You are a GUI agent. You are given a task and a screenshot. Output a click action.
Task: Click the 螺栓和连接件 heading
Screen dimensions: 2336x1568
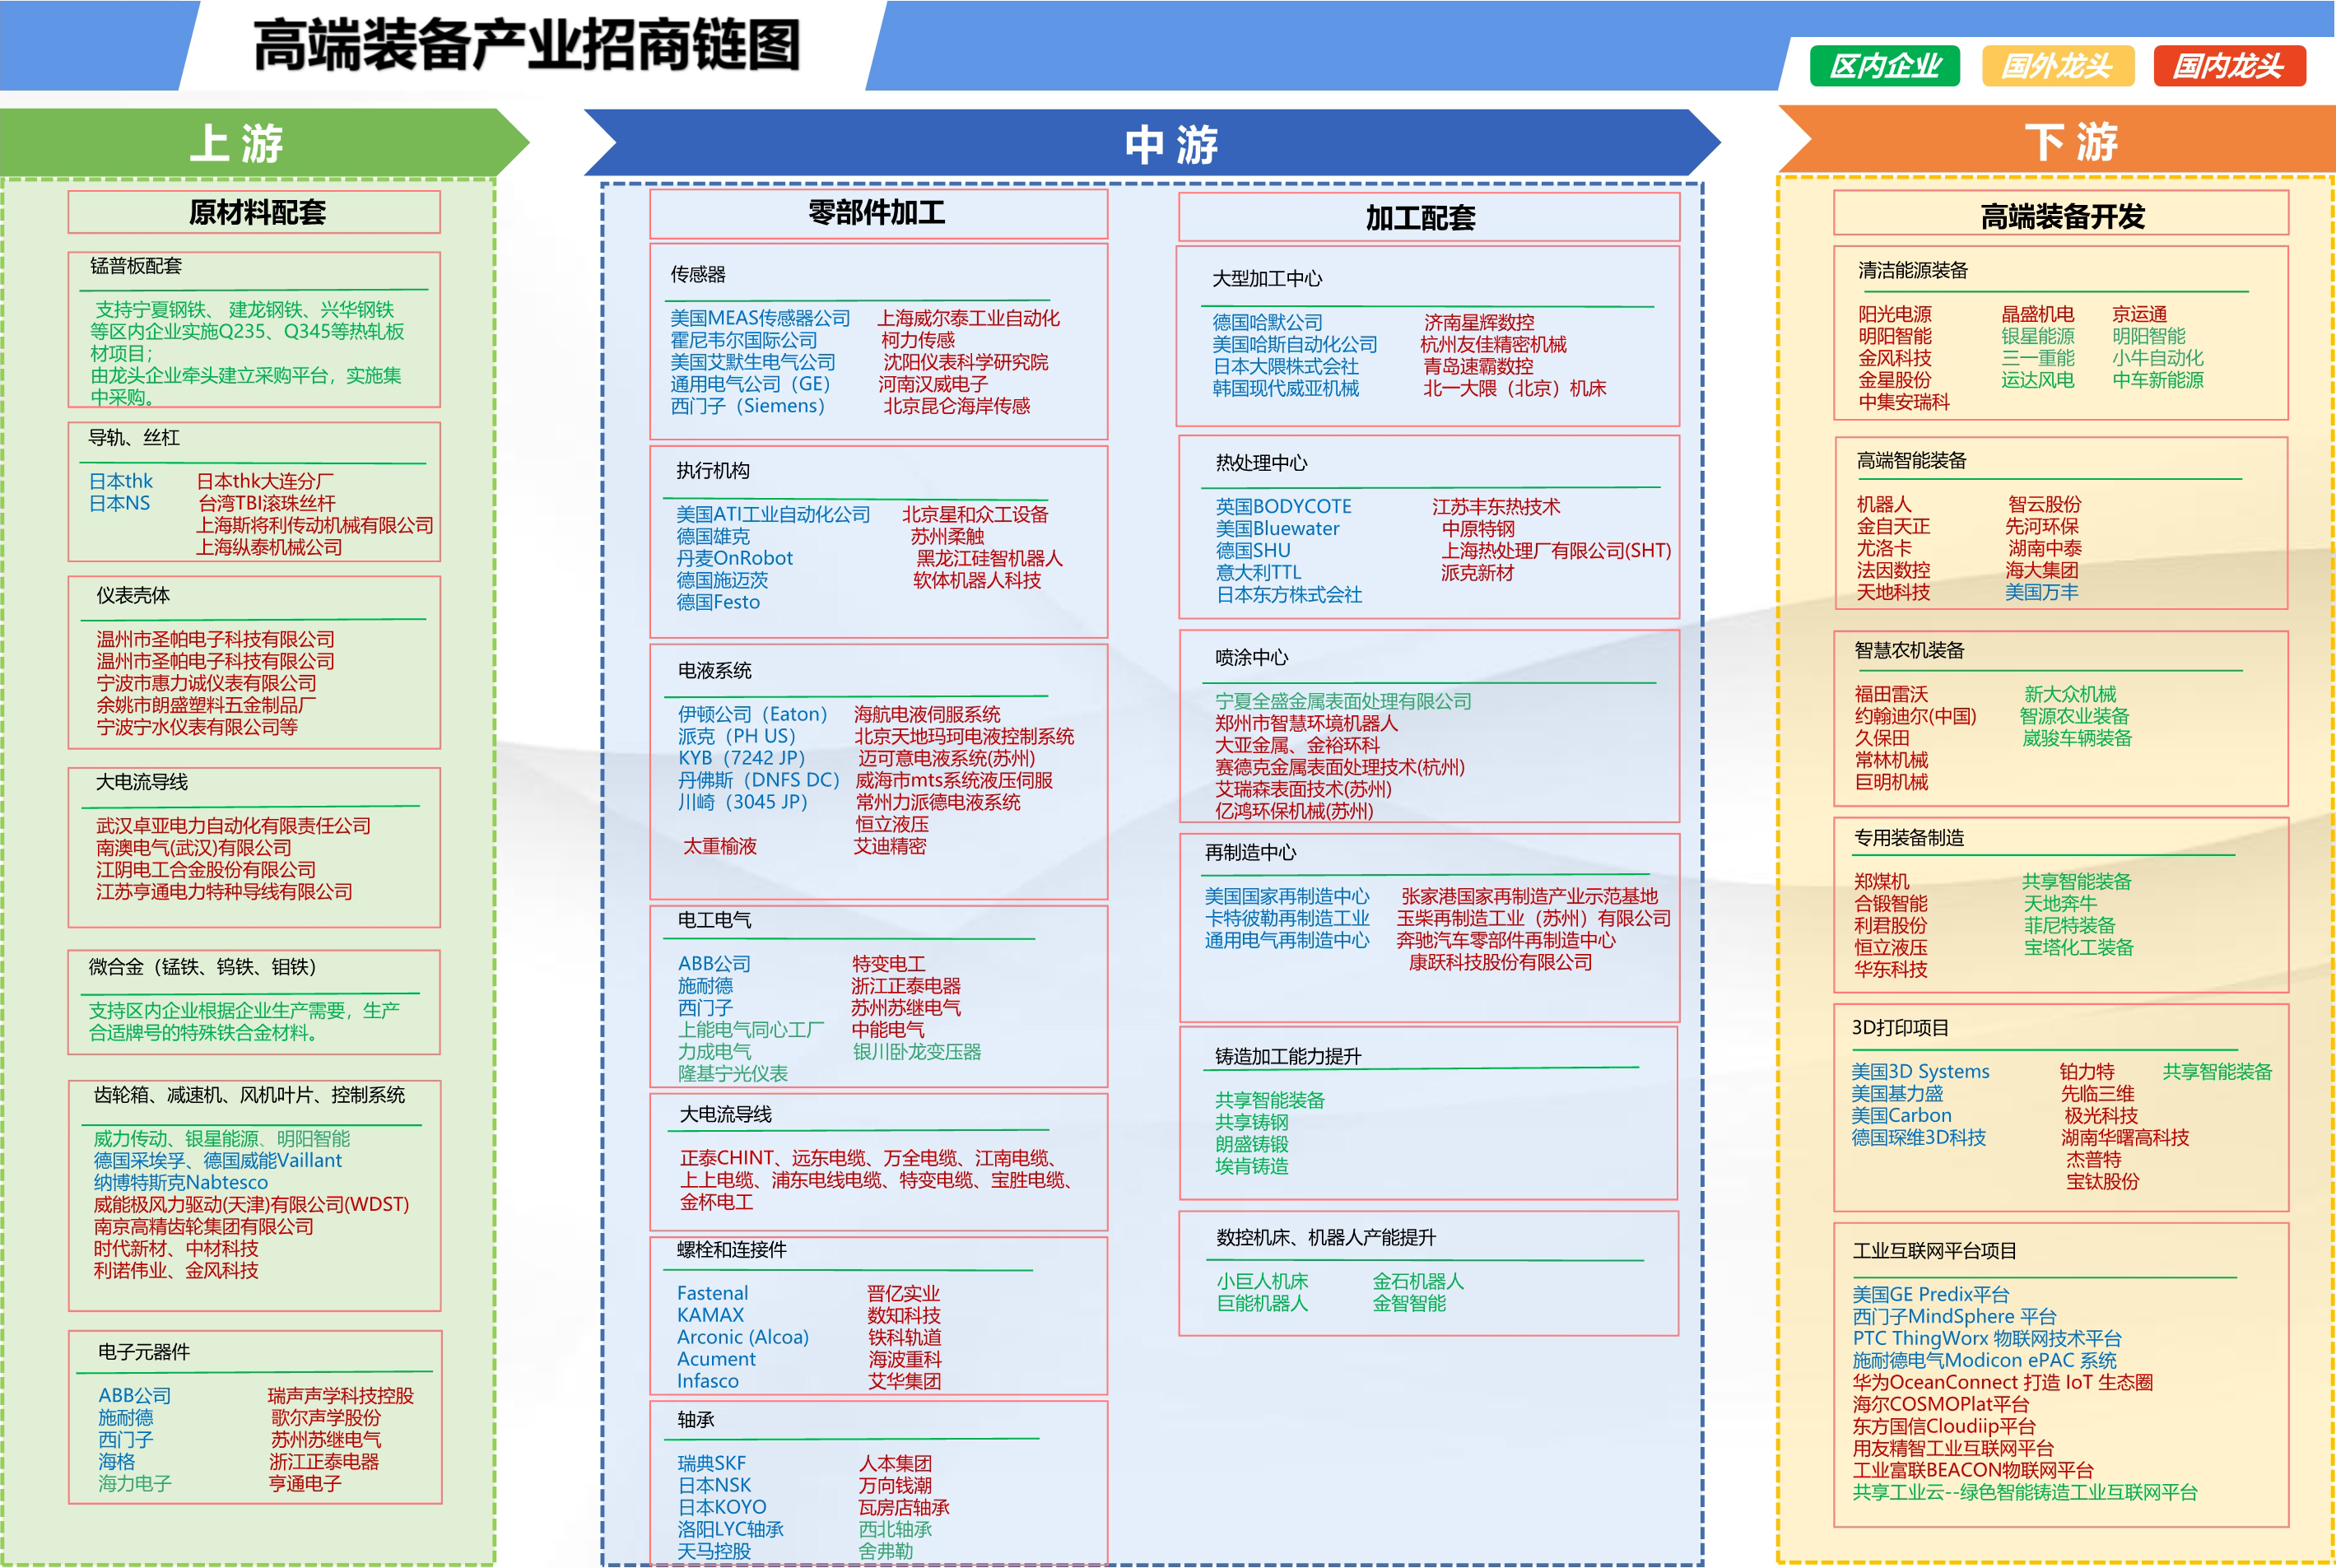[731, 1250]
